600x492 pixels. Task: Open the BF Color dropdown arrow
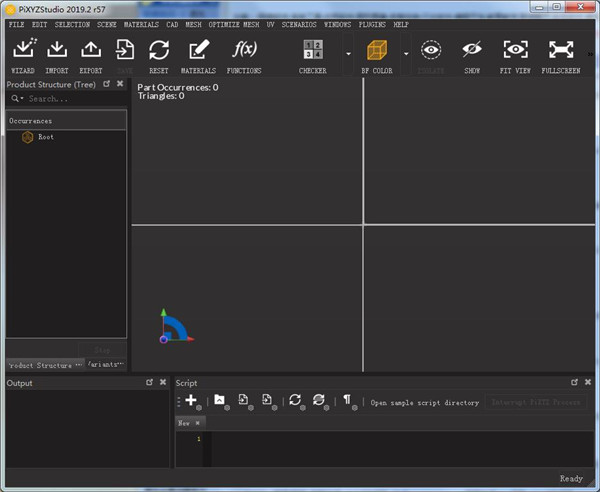[x=406, y=53]
